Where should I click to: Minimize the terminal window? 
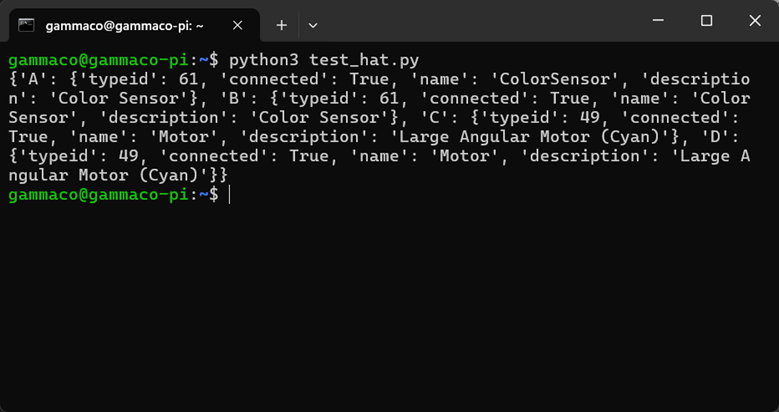(x=659, y=21)
